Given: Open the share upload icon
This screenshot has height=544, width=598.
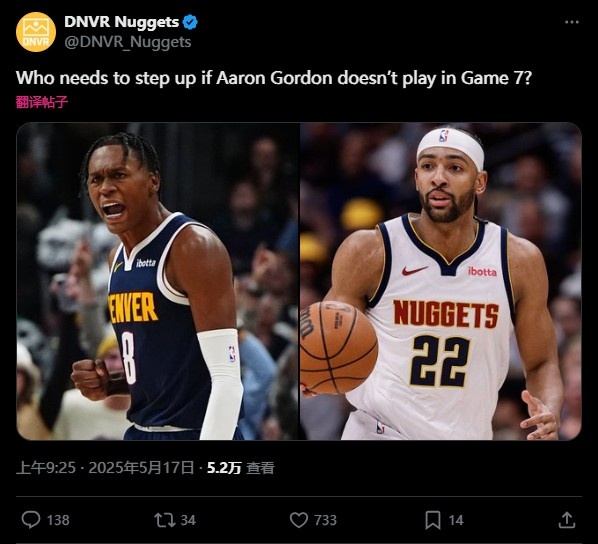Looking at the screenshot, I should (x=567, y=520).
